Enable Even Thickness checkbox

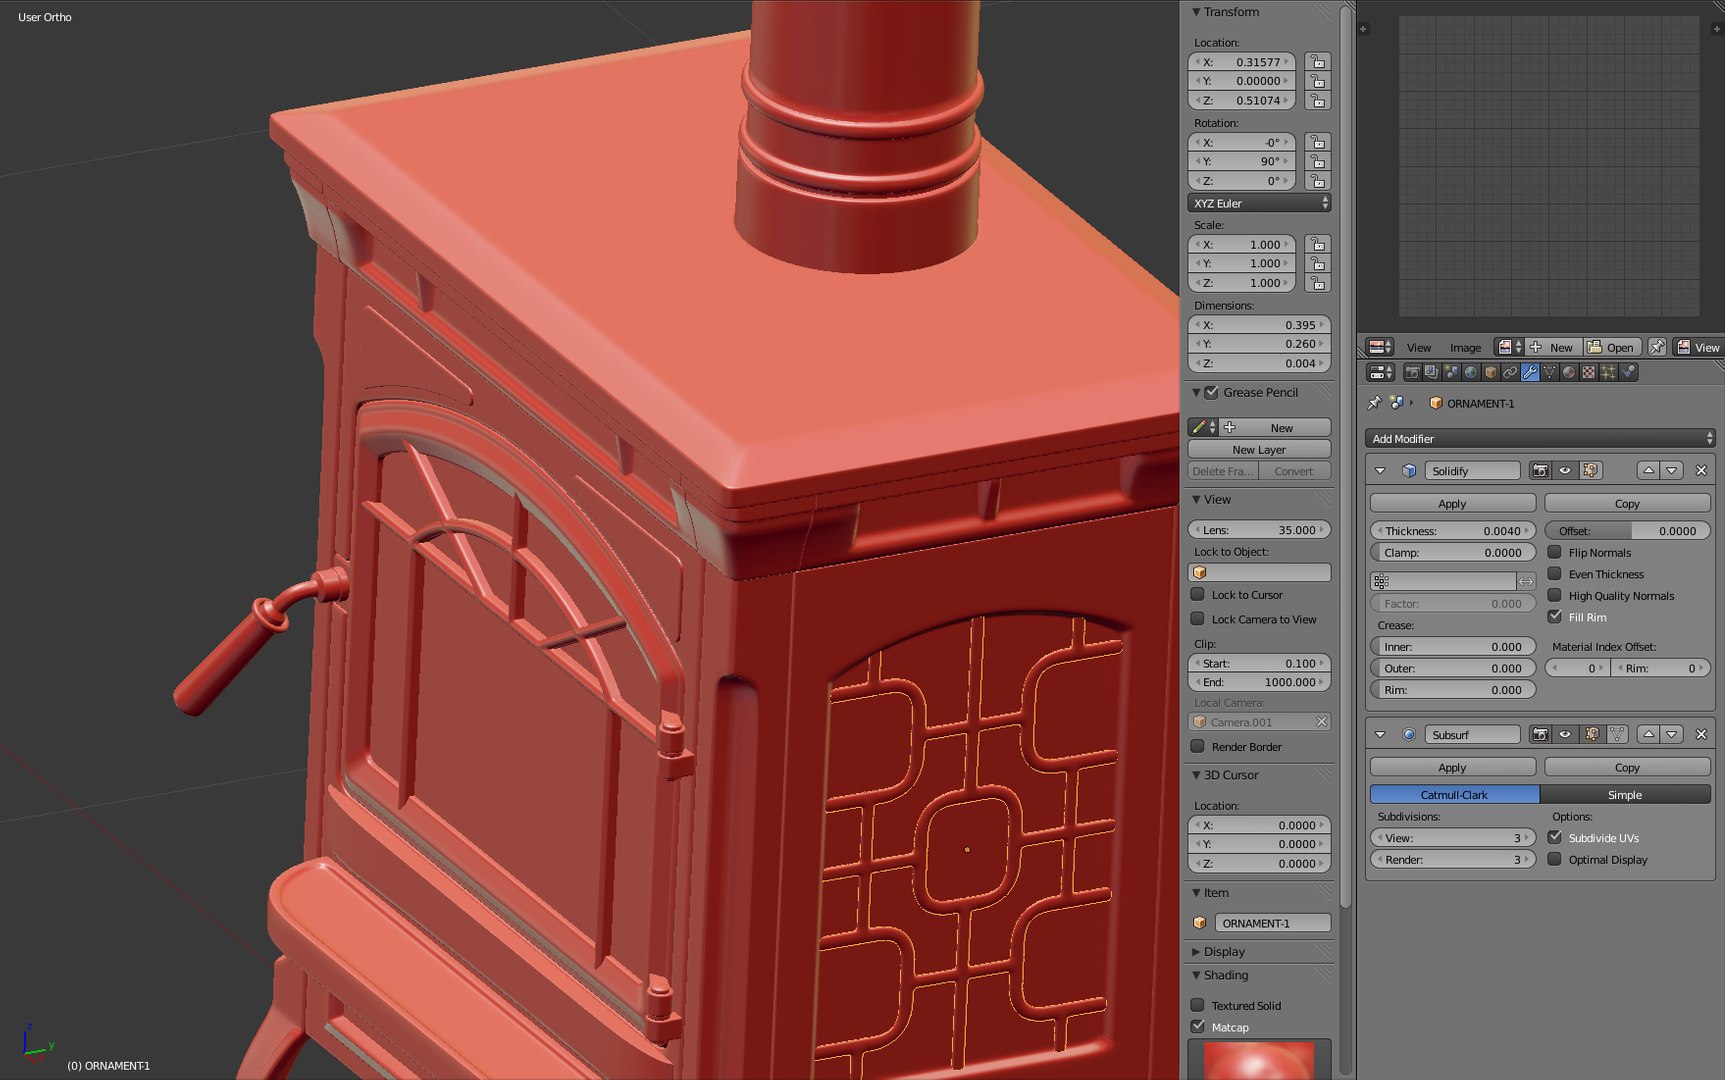(1555, 574)
